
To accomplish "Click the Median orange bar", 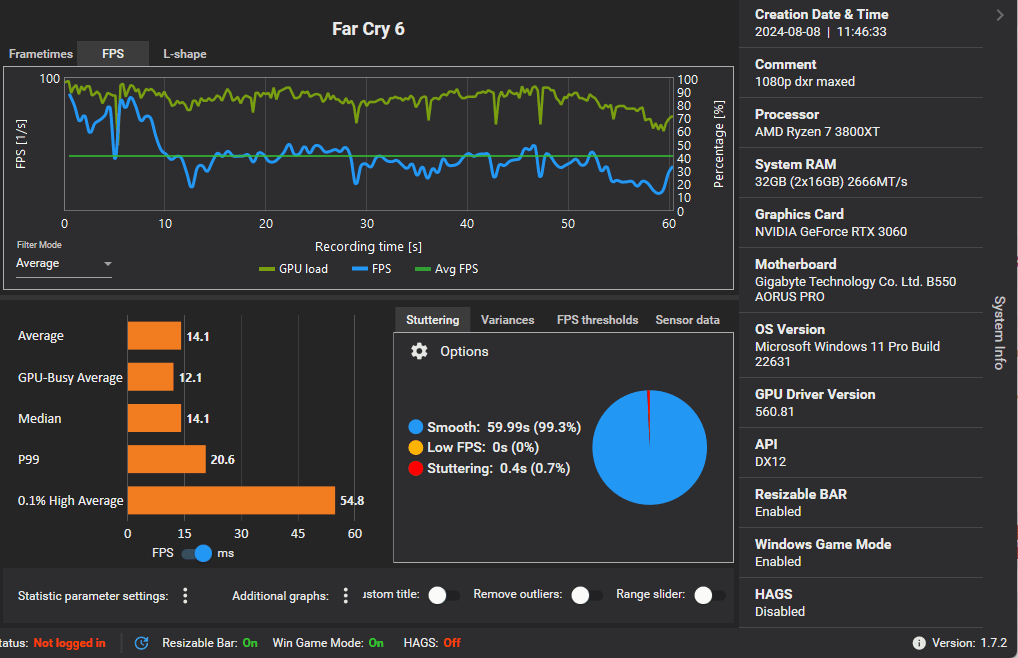I will click(x=155, y=418).
